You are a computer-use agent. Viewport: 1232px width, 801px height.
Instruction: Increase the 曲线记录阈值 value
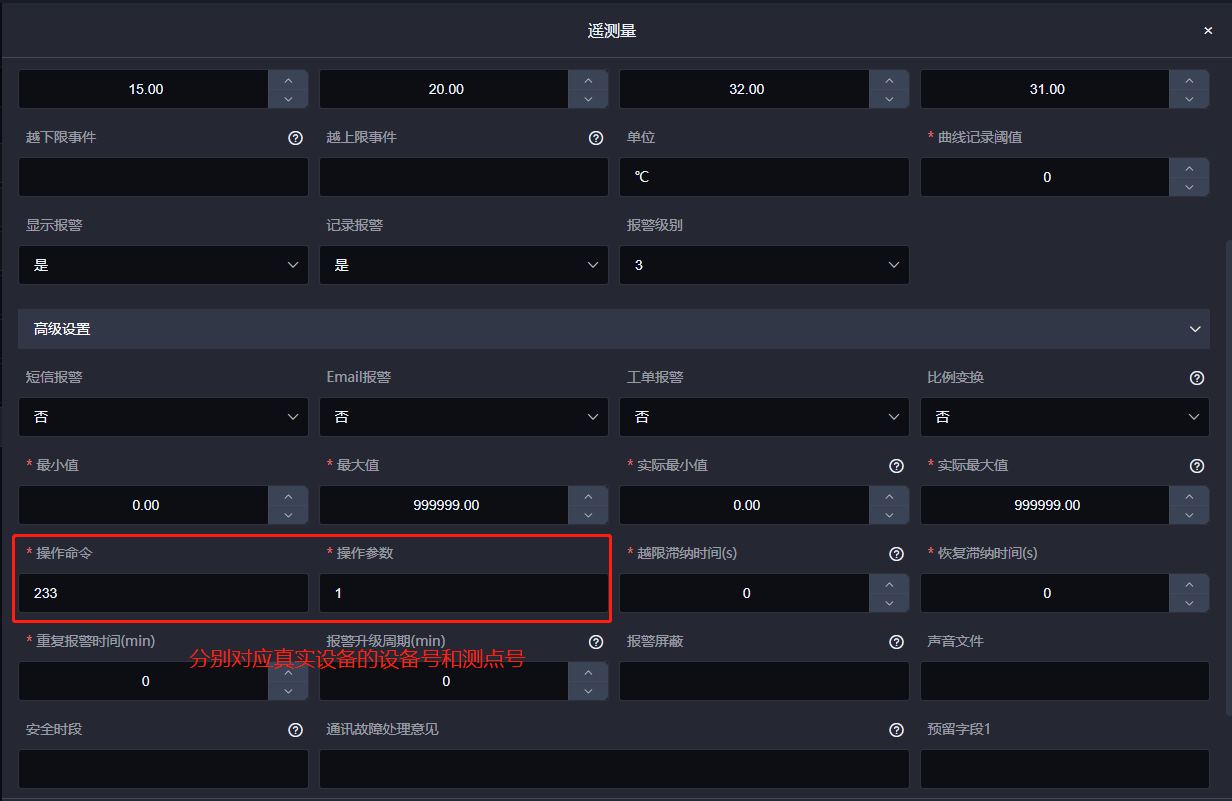pyautogui.click(x=1189, y=168)
